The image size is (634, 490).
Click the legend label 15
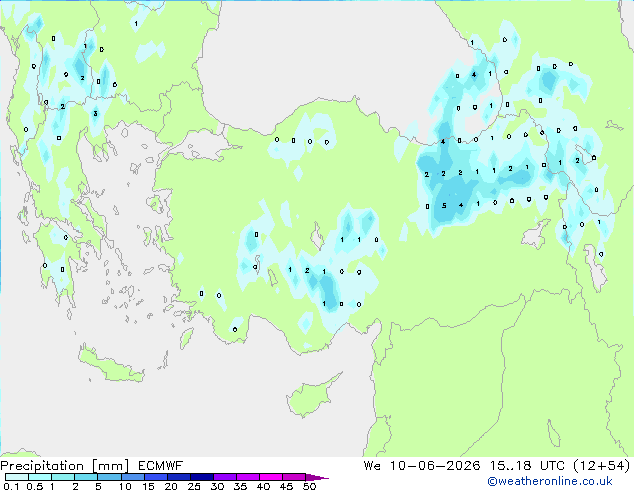[x=148, y=486]
